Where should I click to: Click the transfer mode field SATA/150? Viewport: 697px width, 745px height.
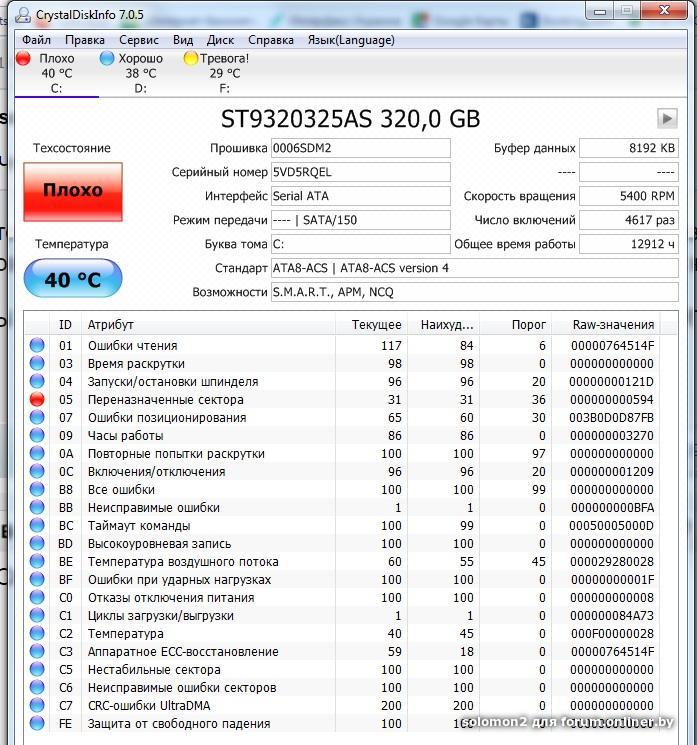coord(361,220)
